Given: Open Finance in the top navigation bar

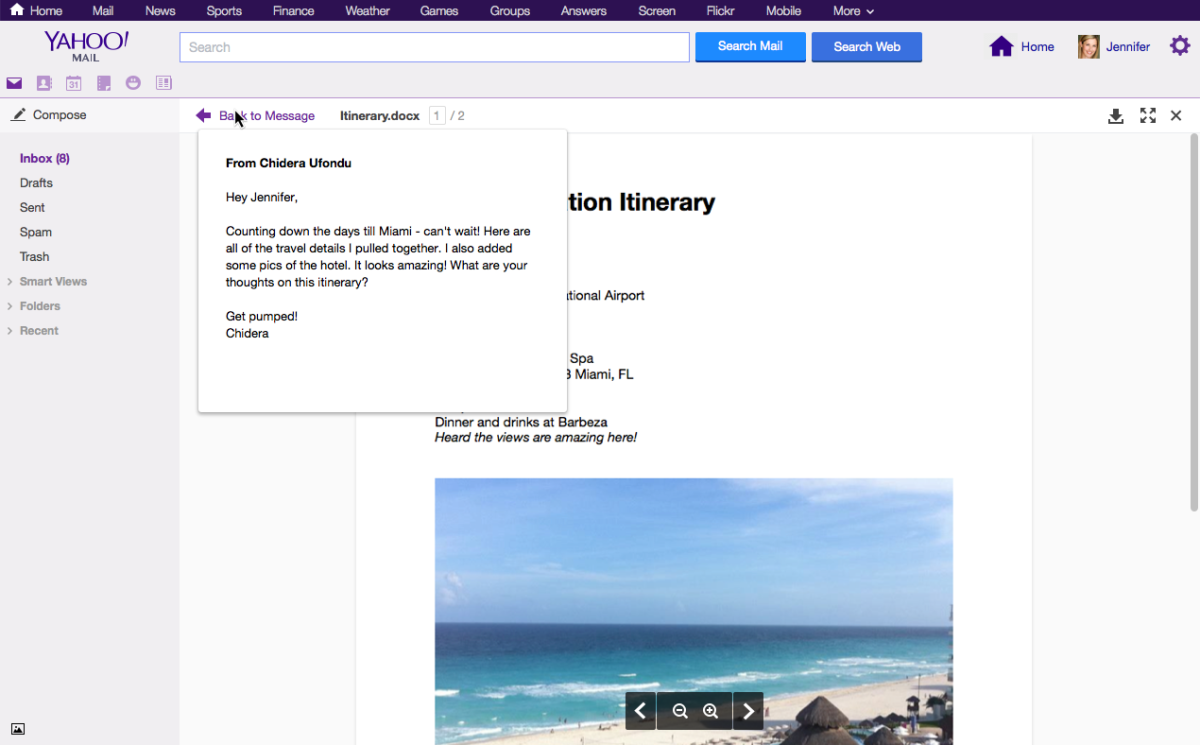Looking at the screenshot, I should 293,11.
